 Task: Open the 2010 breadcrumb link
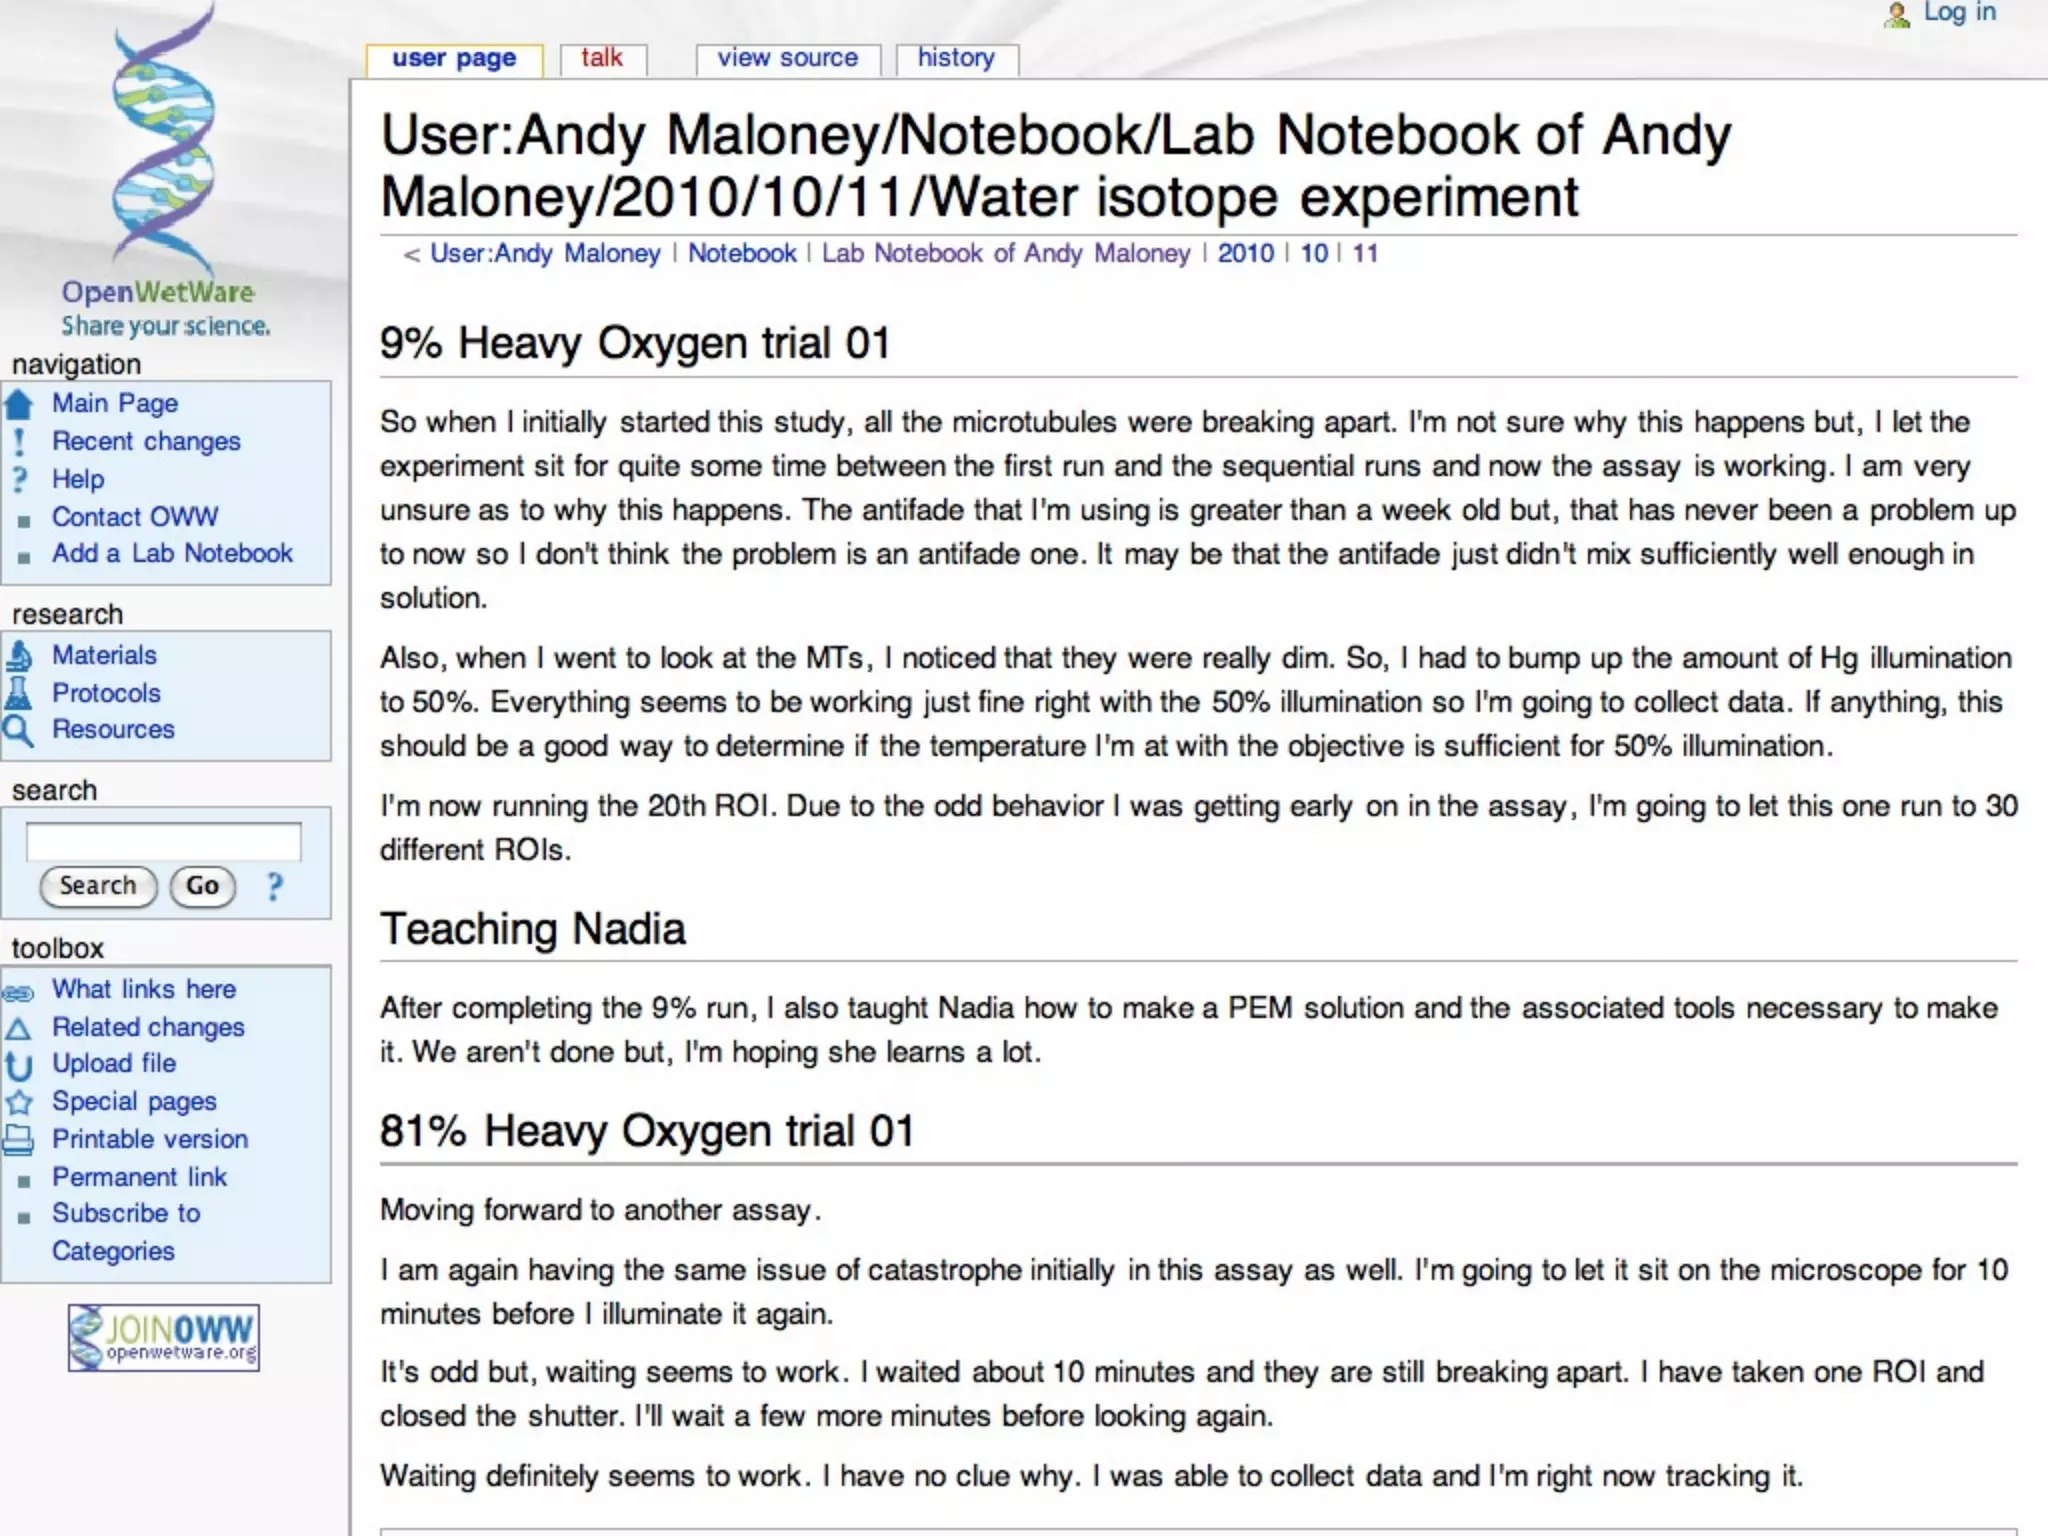[x=1245, y=254]
